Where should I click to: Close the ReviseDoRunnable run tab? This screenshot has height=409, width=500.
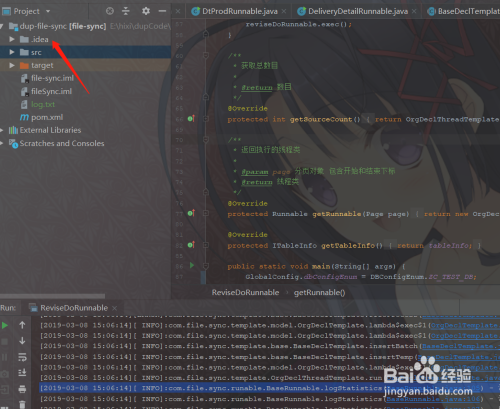coord(114,308)
